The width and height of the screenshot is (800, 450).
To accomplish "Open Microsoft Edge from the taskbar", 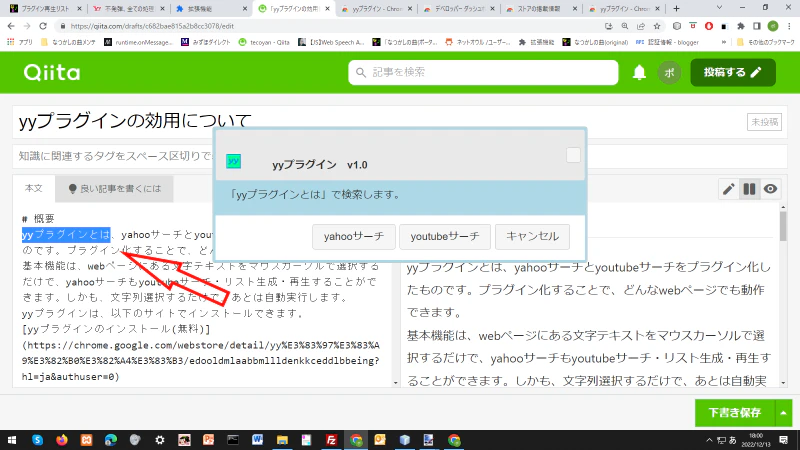I will tap(110, 440).
